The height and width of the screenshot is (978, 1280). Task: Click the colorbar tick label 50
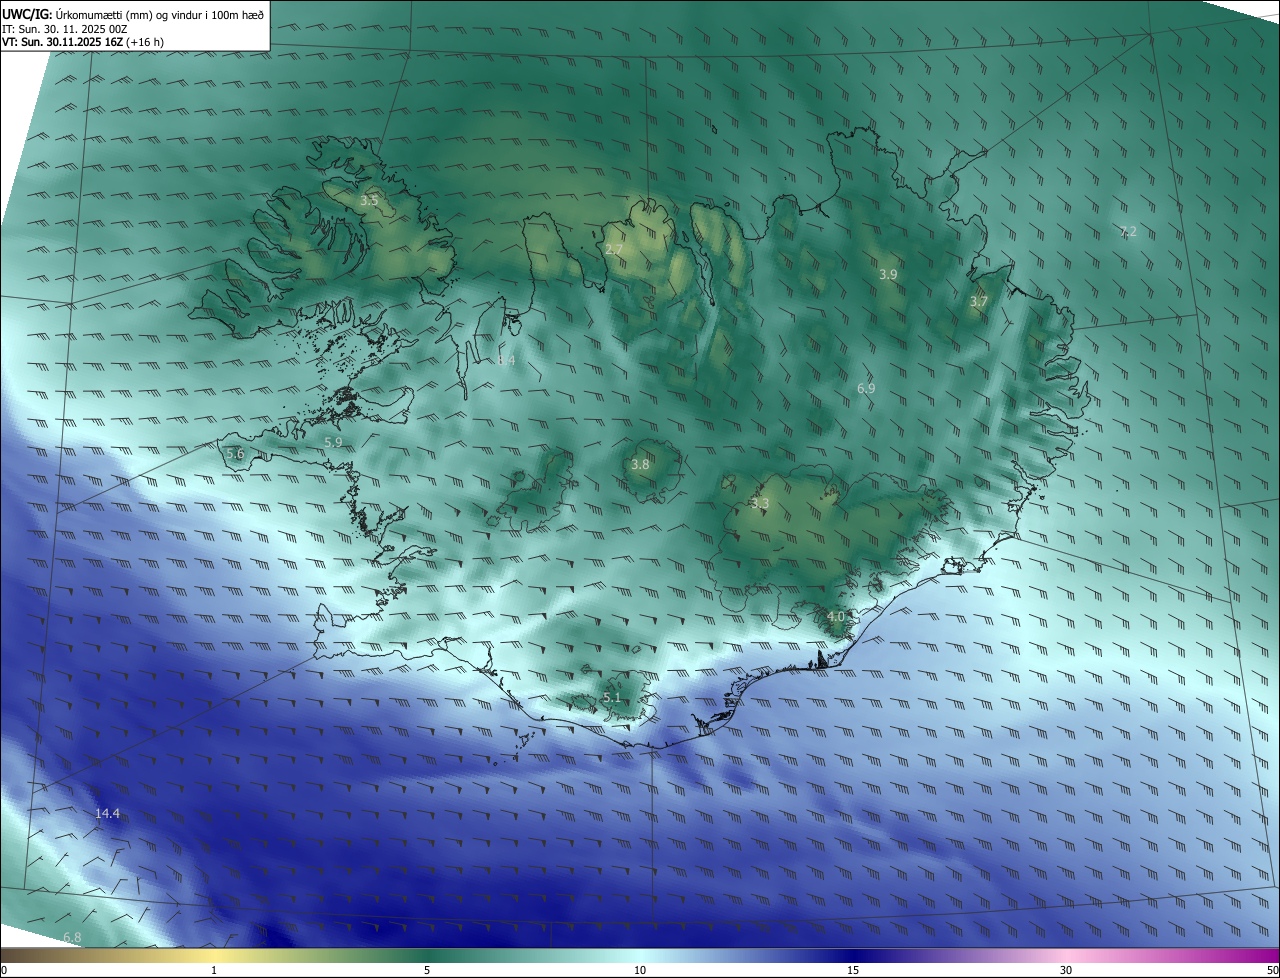(x=1272, y=970)
